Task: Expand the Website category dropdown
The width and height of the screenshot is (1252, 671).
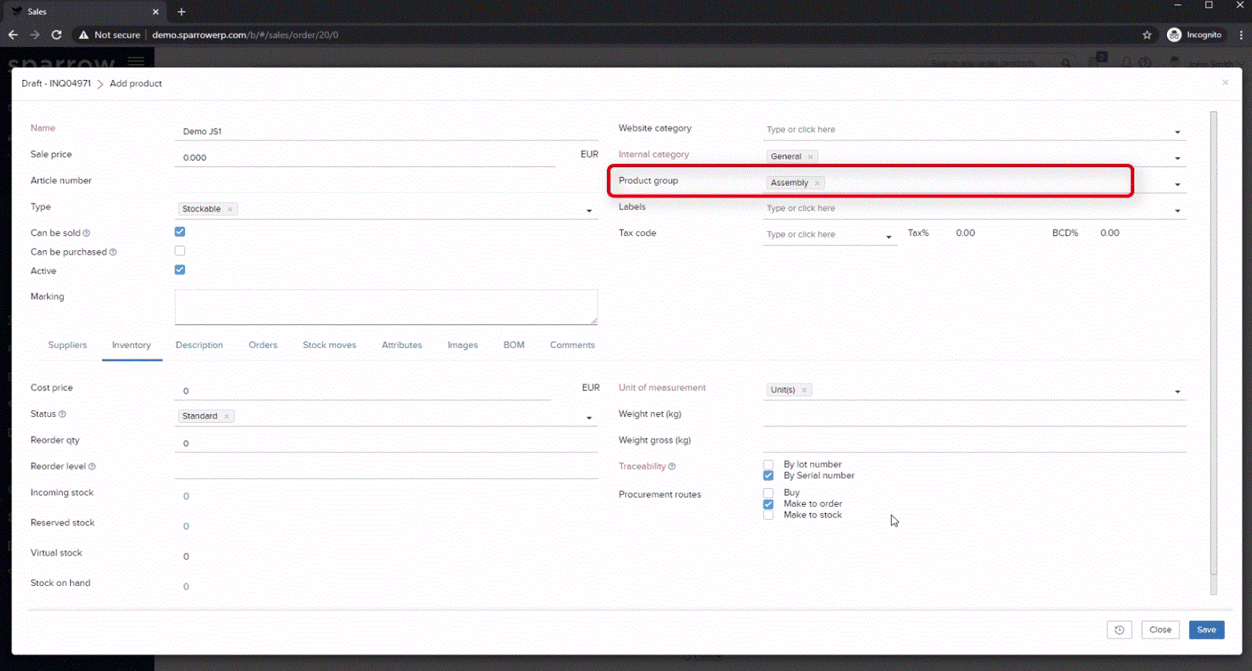Action: click(x=1177, y=132)
